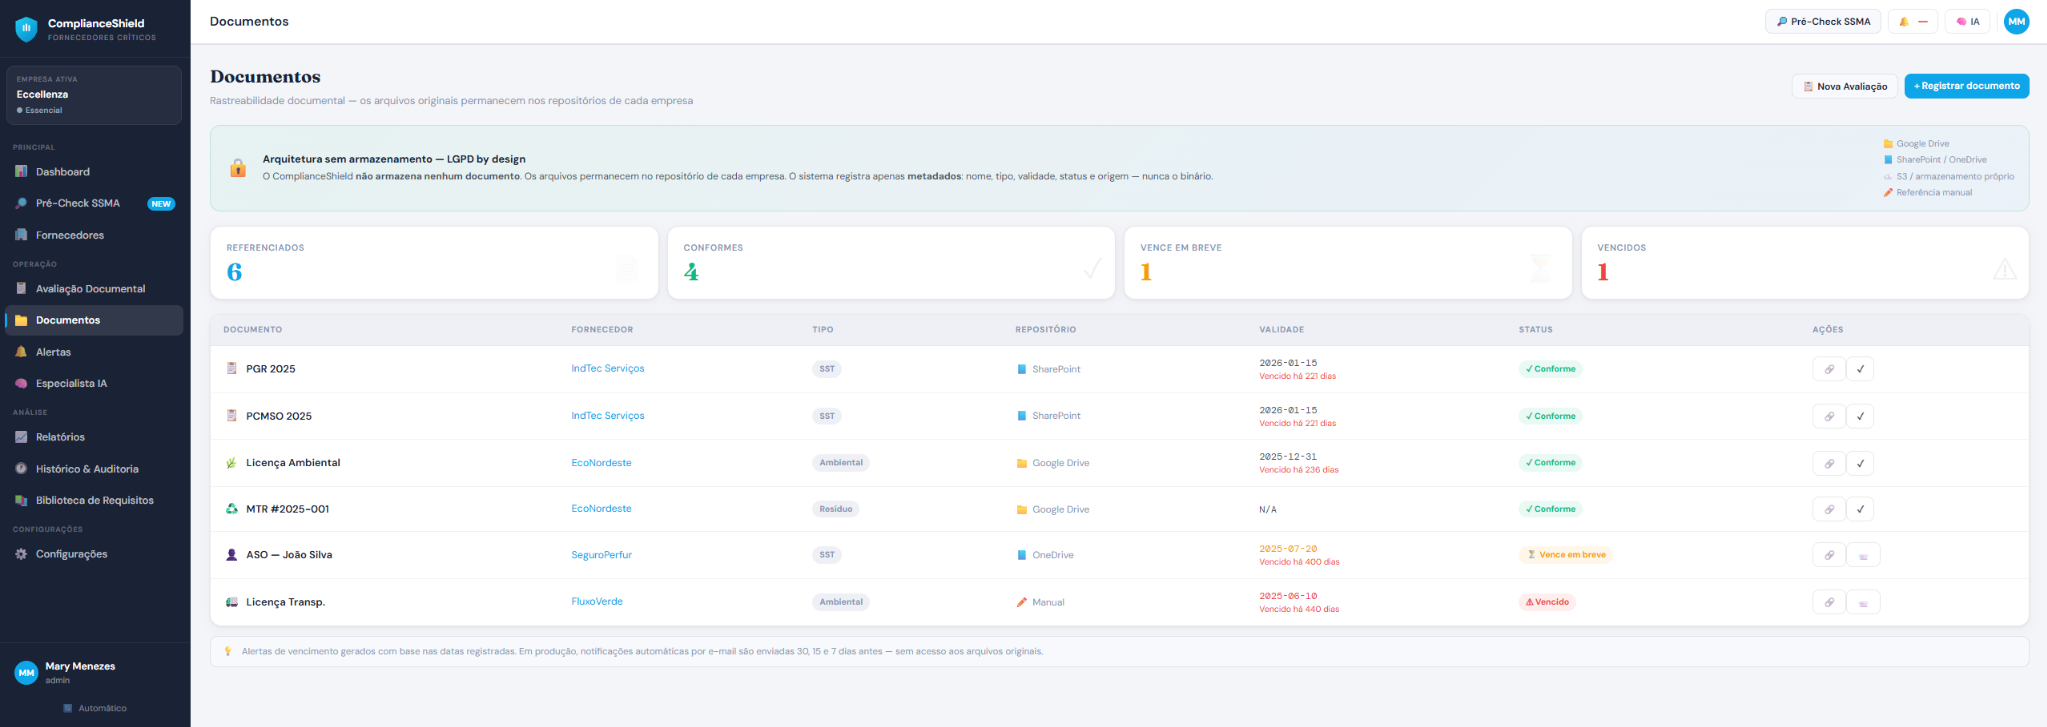Open Avaliação Documental in the sidebar
This screenshot has width=2047, height=727.
(94, 289)
